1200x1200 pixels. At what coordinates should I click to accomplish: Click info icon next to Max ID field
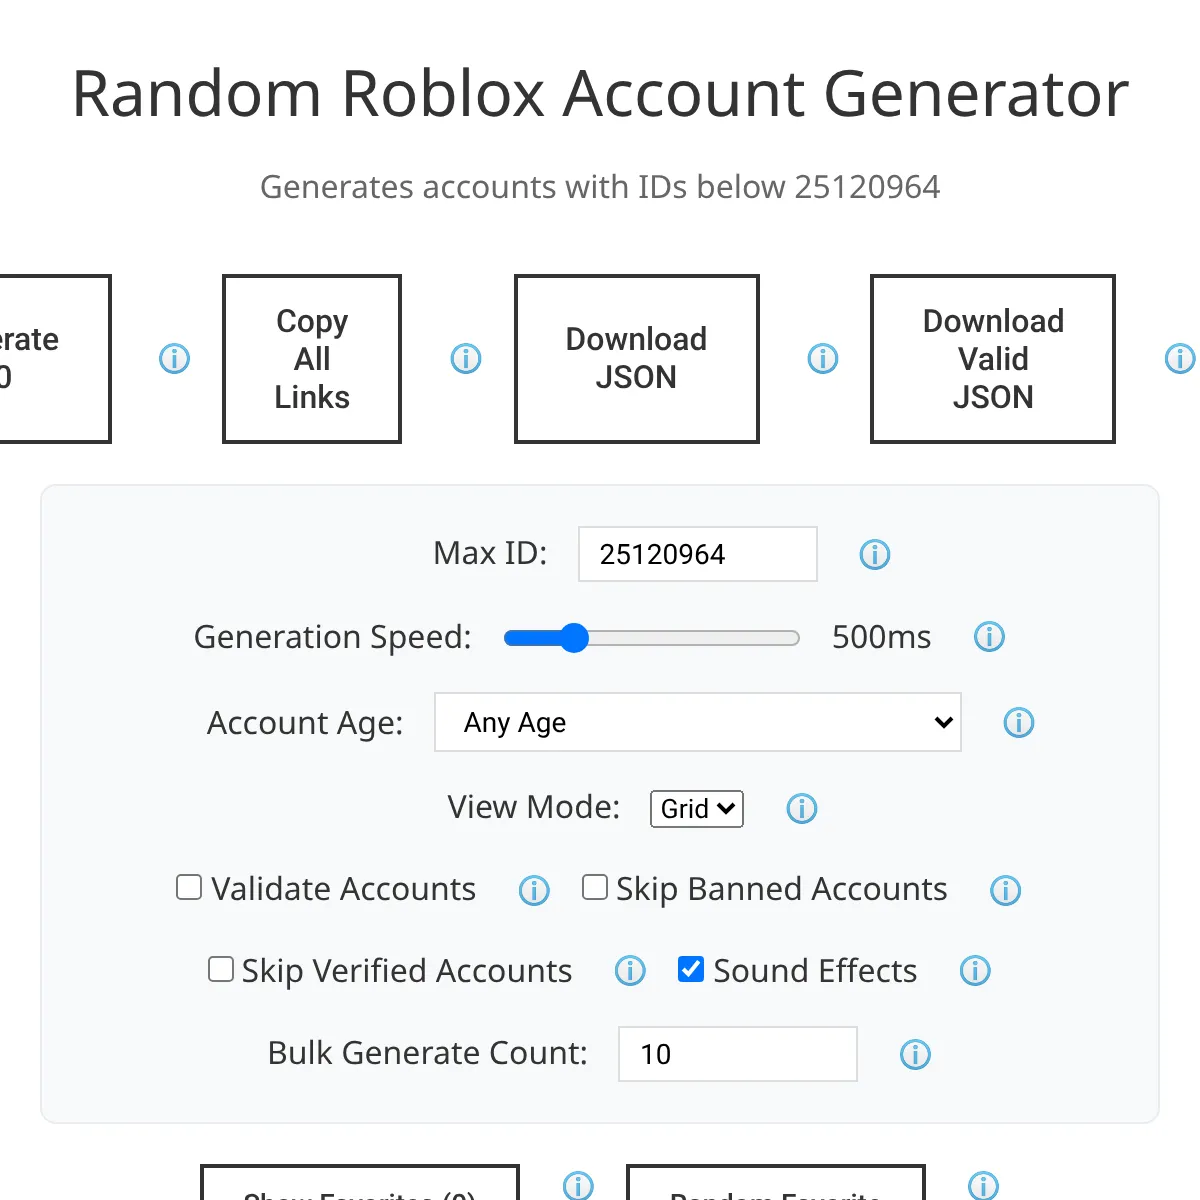coord(875,555)
